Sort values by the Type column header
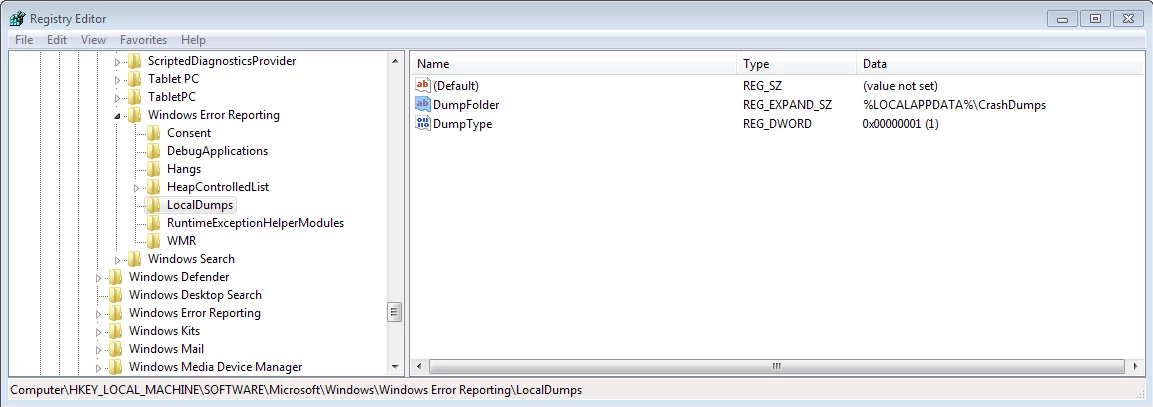 pos(796,64)
